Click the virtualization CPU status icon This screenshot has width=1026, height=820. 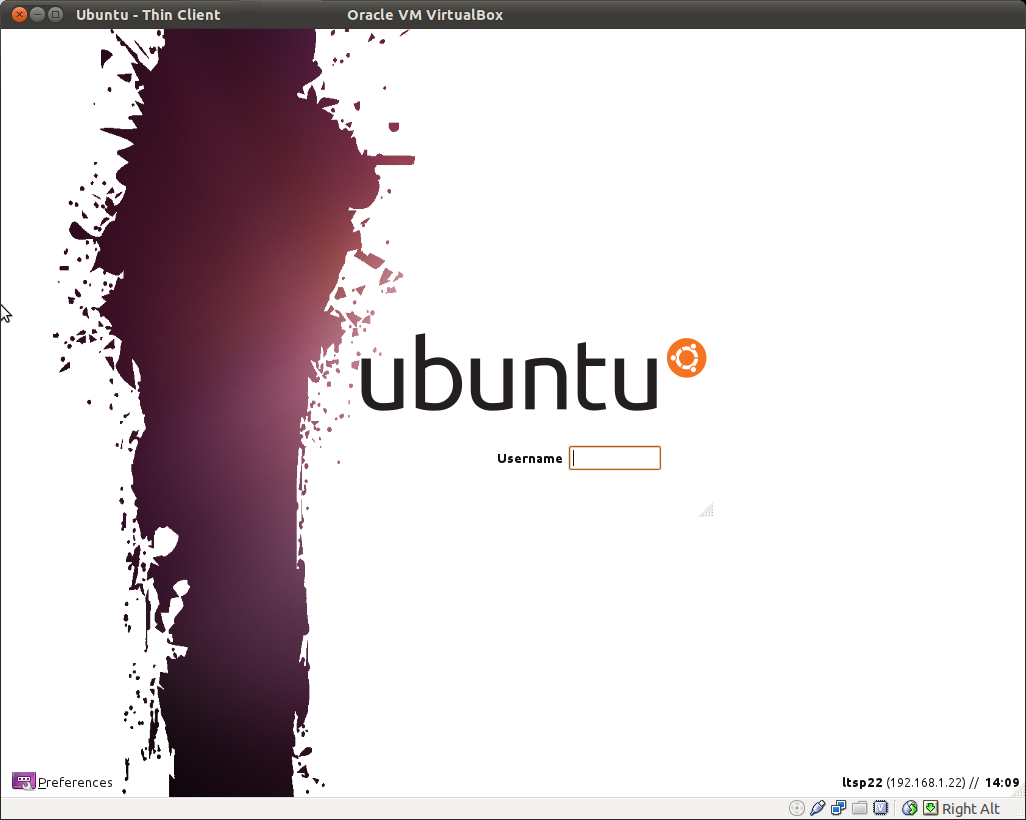880,808
